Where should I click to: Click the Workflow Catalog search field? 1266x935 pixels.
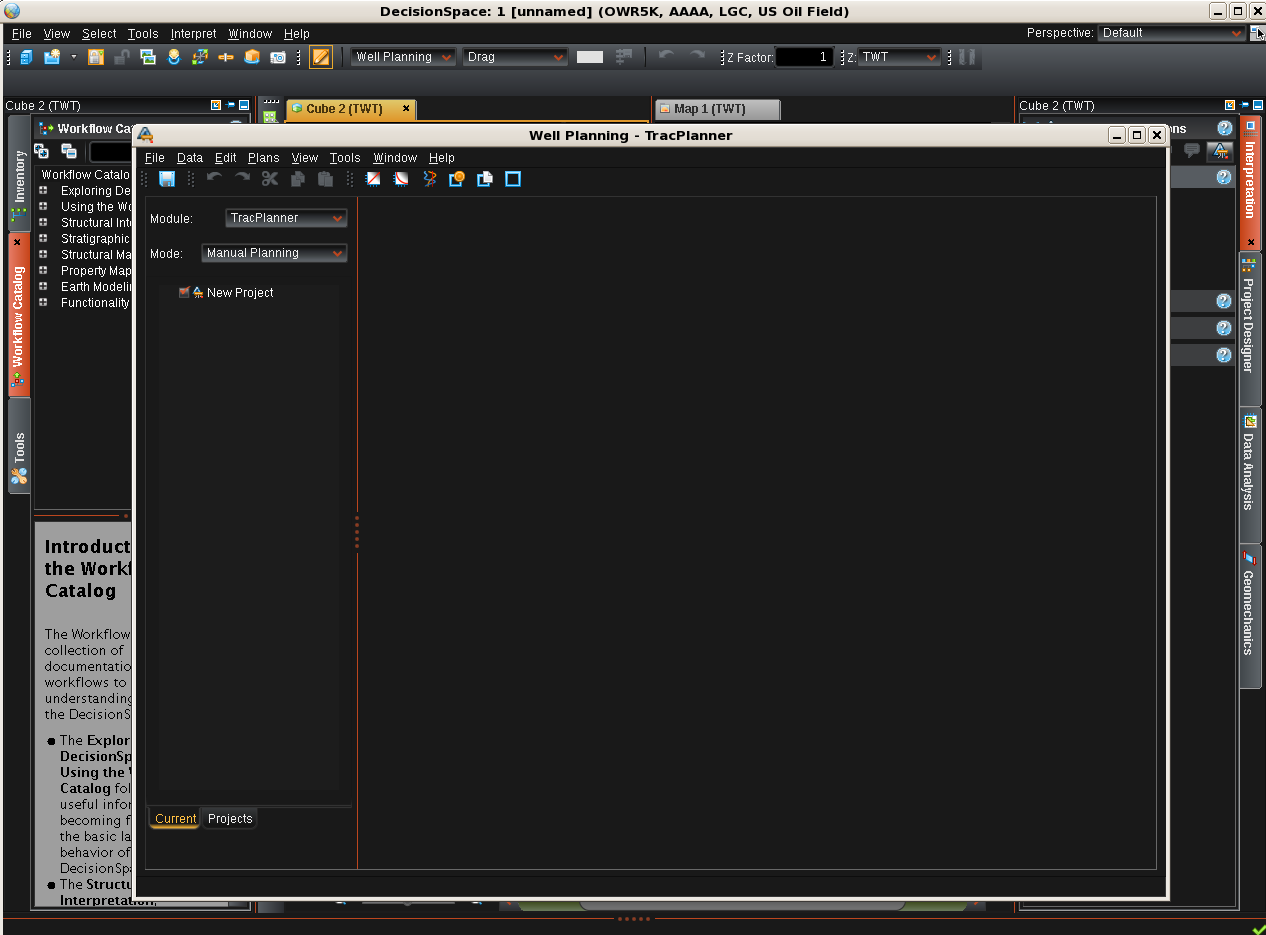(x=112, y=152)
